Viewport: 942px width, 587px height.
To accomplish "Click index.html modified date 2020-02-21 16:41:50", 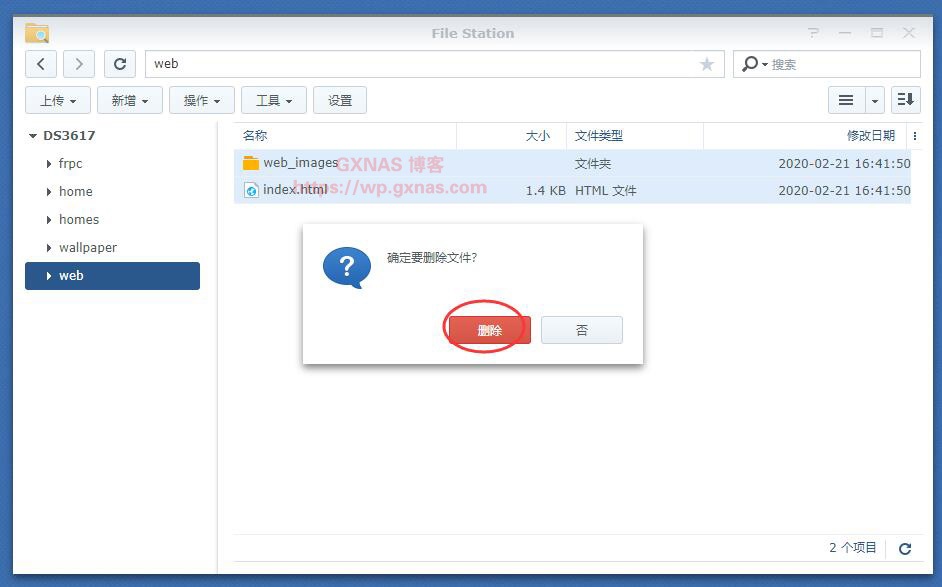I will 844,190.
